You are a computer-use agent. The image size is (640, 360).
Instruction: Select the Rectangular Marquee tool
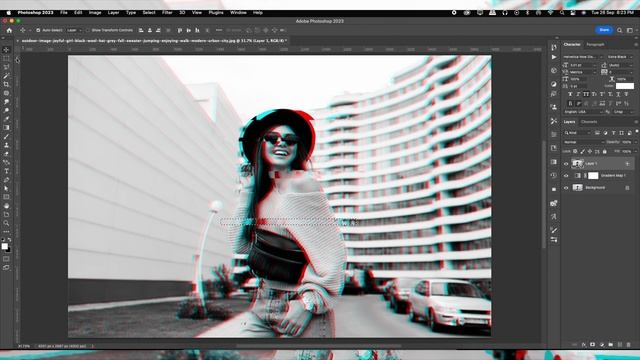[6, 58]
